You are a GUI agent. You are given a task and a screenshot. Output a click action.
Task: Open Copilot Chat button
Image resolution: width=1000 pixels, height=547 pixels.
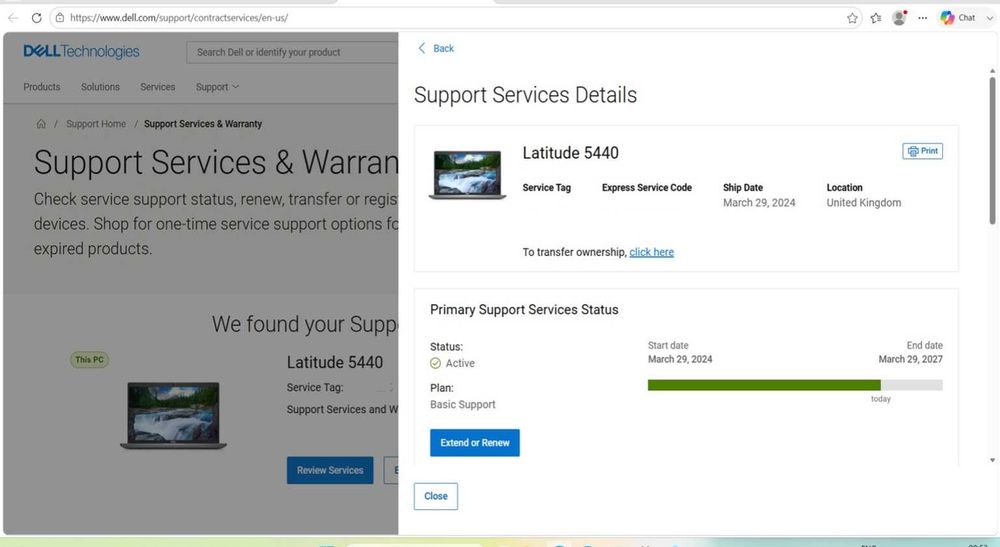coord(958,18)
